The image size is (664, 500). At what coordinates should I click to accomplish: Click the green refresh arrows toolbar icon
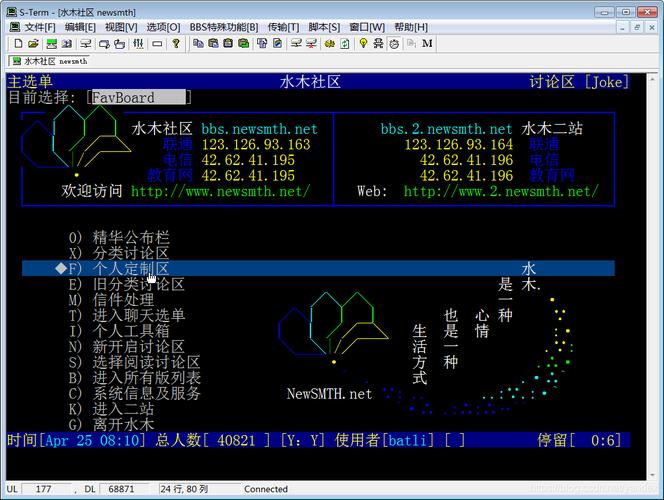[x=345, y=43]
